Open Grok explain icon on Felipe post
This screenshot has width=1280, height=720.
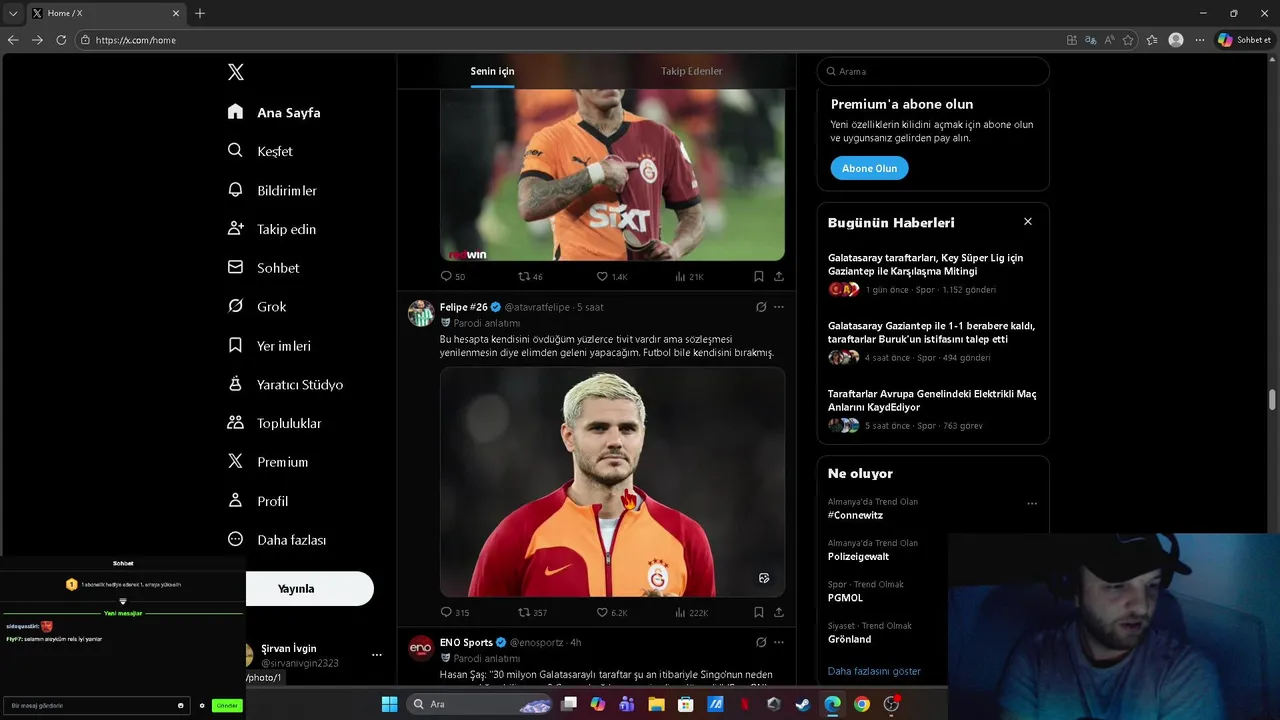[761, 307]
